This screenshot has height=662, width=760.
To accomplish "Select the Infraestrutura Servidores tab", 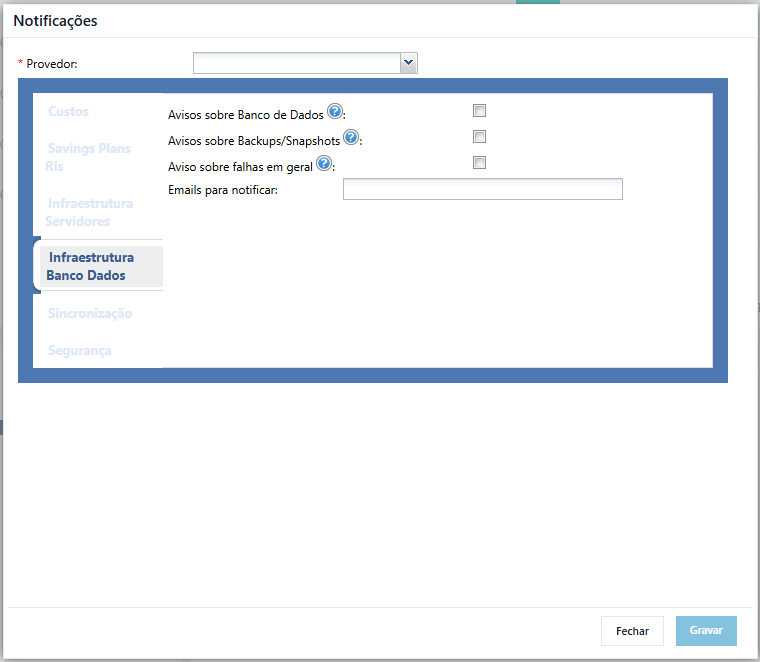I will [90, 212].
